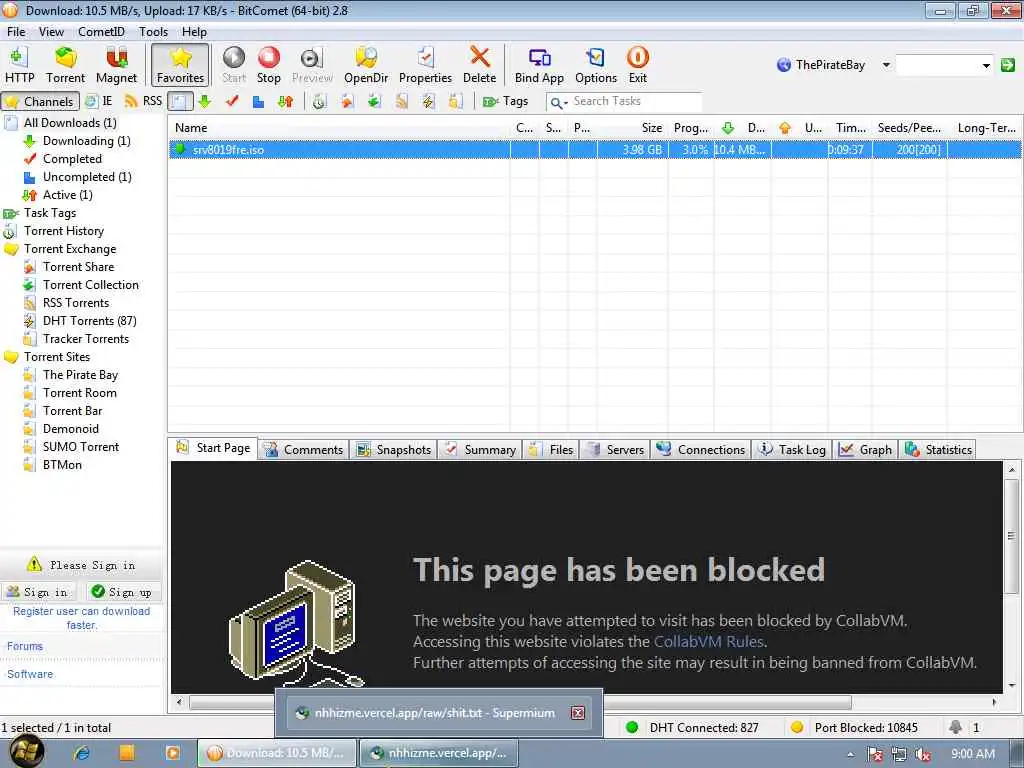
Task: Open the download directory with OpenDir
Action: pos(366,65)
